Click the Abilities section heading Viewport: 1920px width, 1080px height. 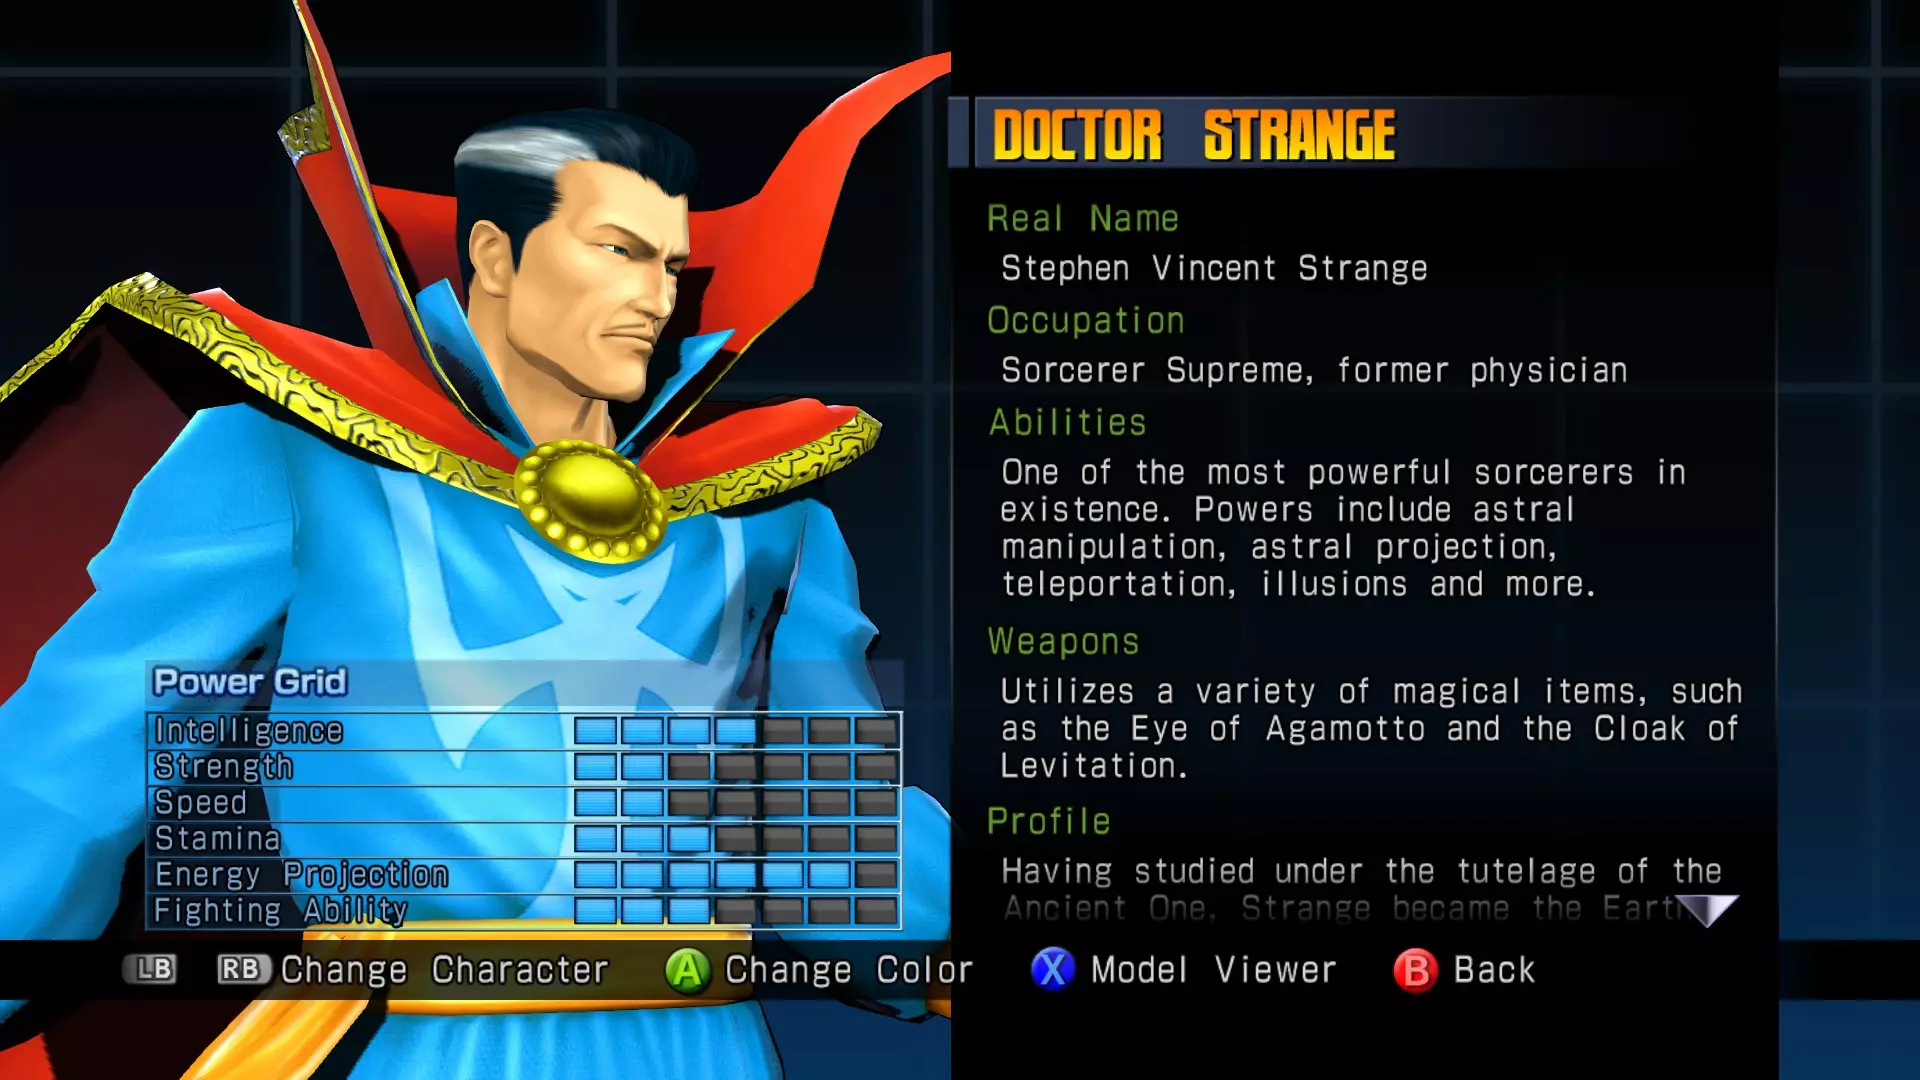tap(1067, 422)
